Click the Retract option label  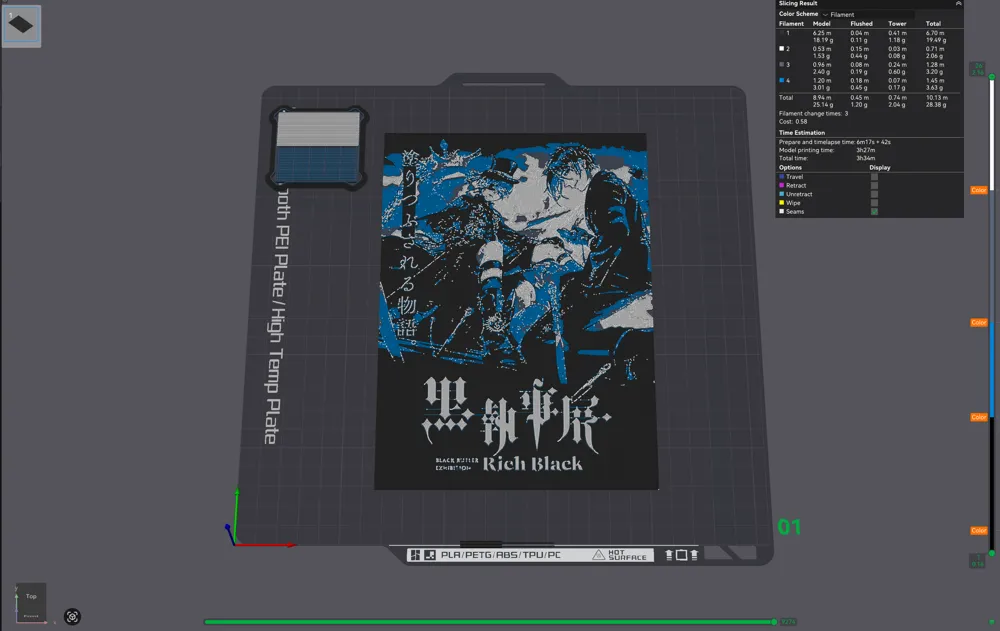point(795,186)
